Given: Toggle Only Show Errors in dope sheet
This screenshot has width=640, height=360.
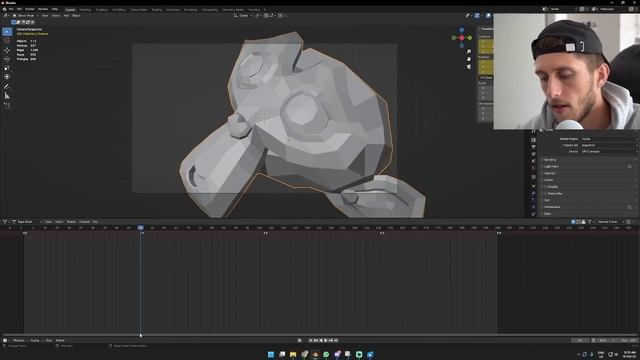Looking at the screenshot, I should [583, 222].
